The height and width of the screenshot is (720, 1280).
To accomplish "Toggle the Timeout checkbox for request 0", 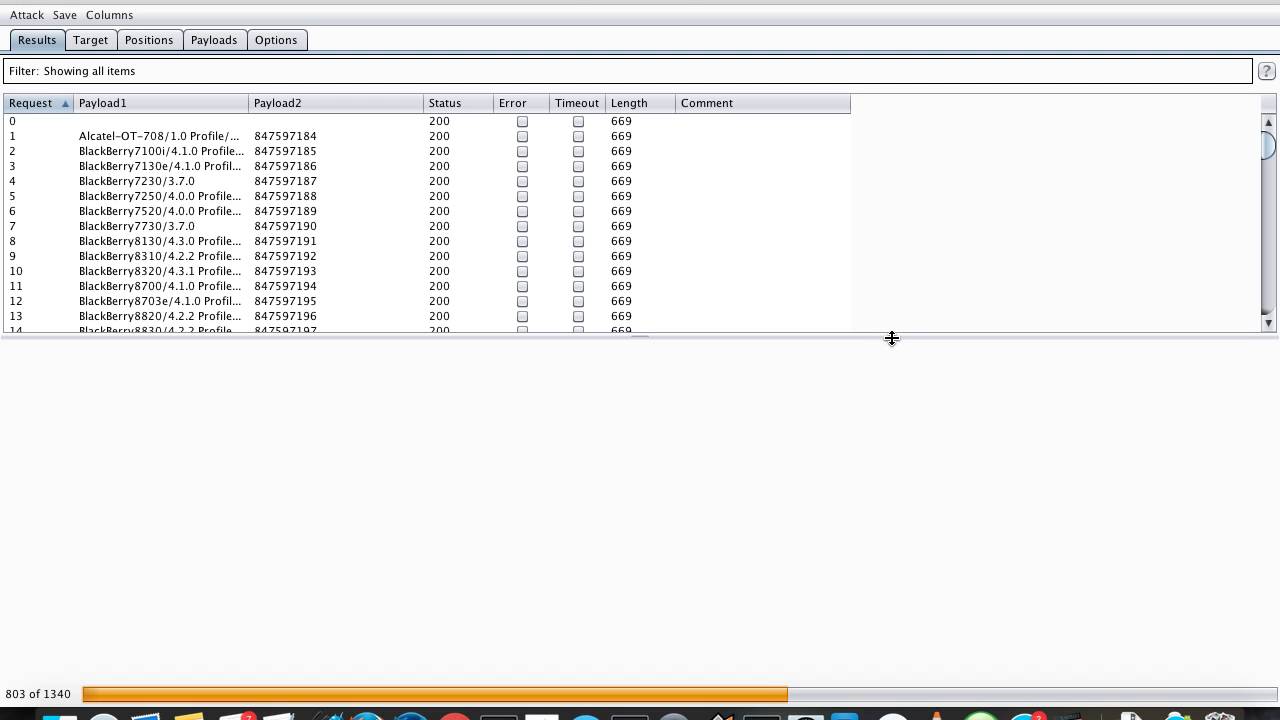I will (x=578, y=121).
